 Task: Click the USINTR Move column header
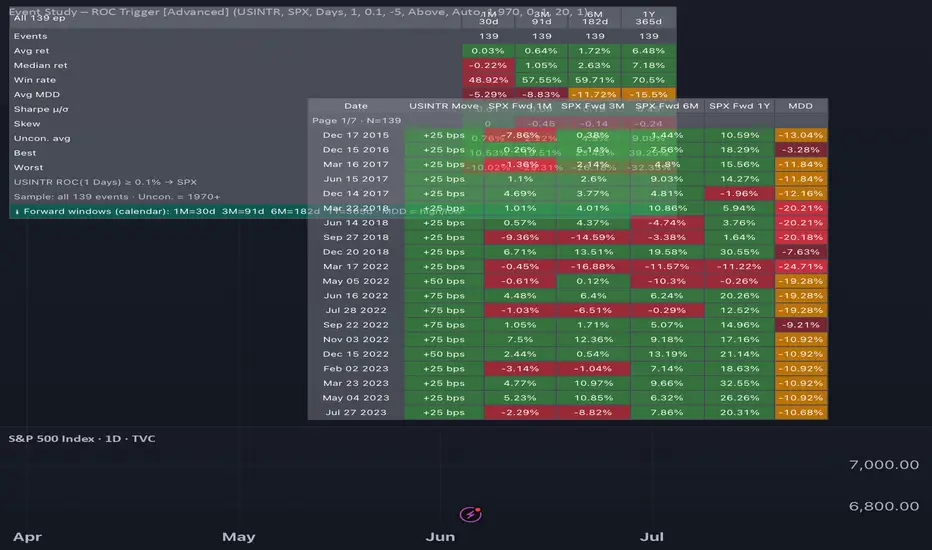coord(443,106)
